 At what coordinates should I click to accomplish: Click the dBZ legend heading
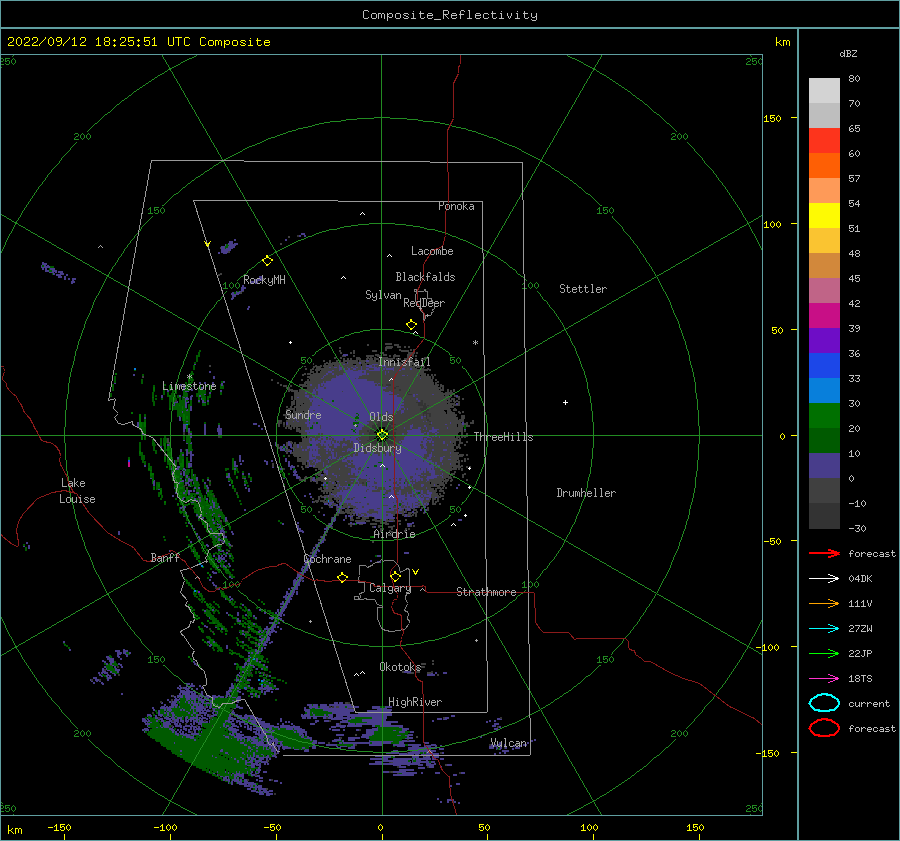[x=848, y=53]
